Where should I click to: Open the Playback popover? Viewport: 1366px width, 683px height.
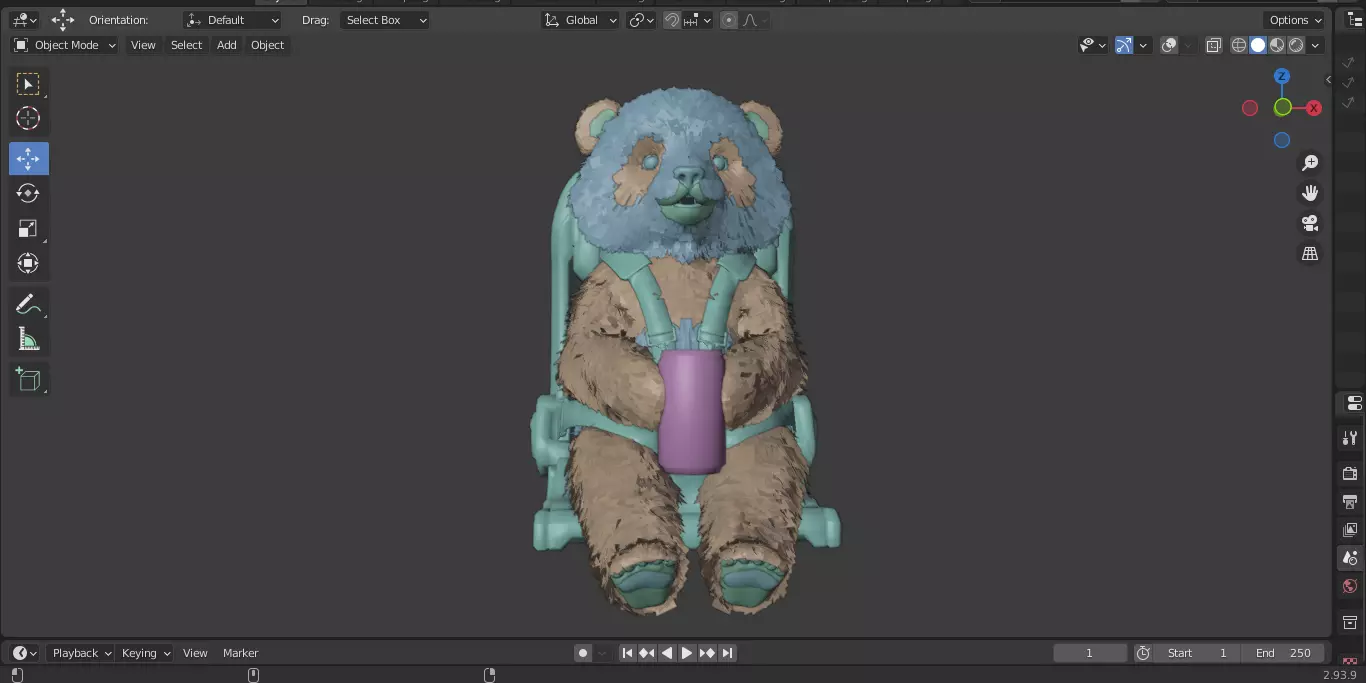tap(81, 653)
